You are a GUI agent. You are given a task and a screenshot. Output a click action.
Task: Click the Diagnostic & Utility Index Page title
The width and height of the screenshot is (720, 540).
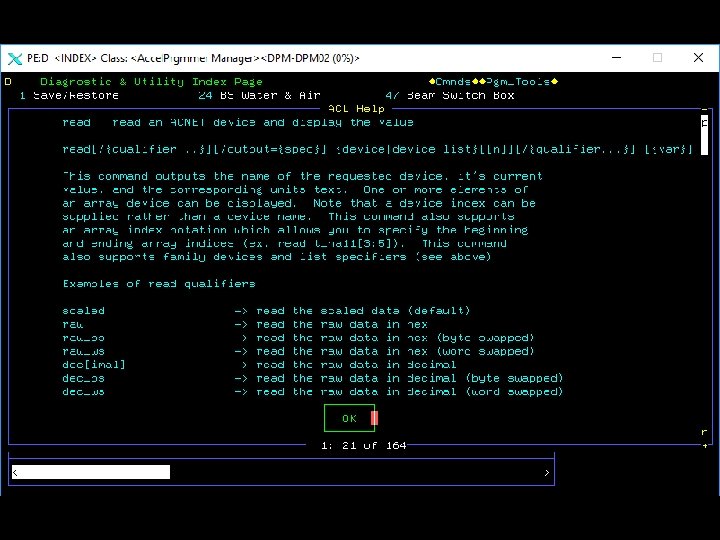click(151, 82)
